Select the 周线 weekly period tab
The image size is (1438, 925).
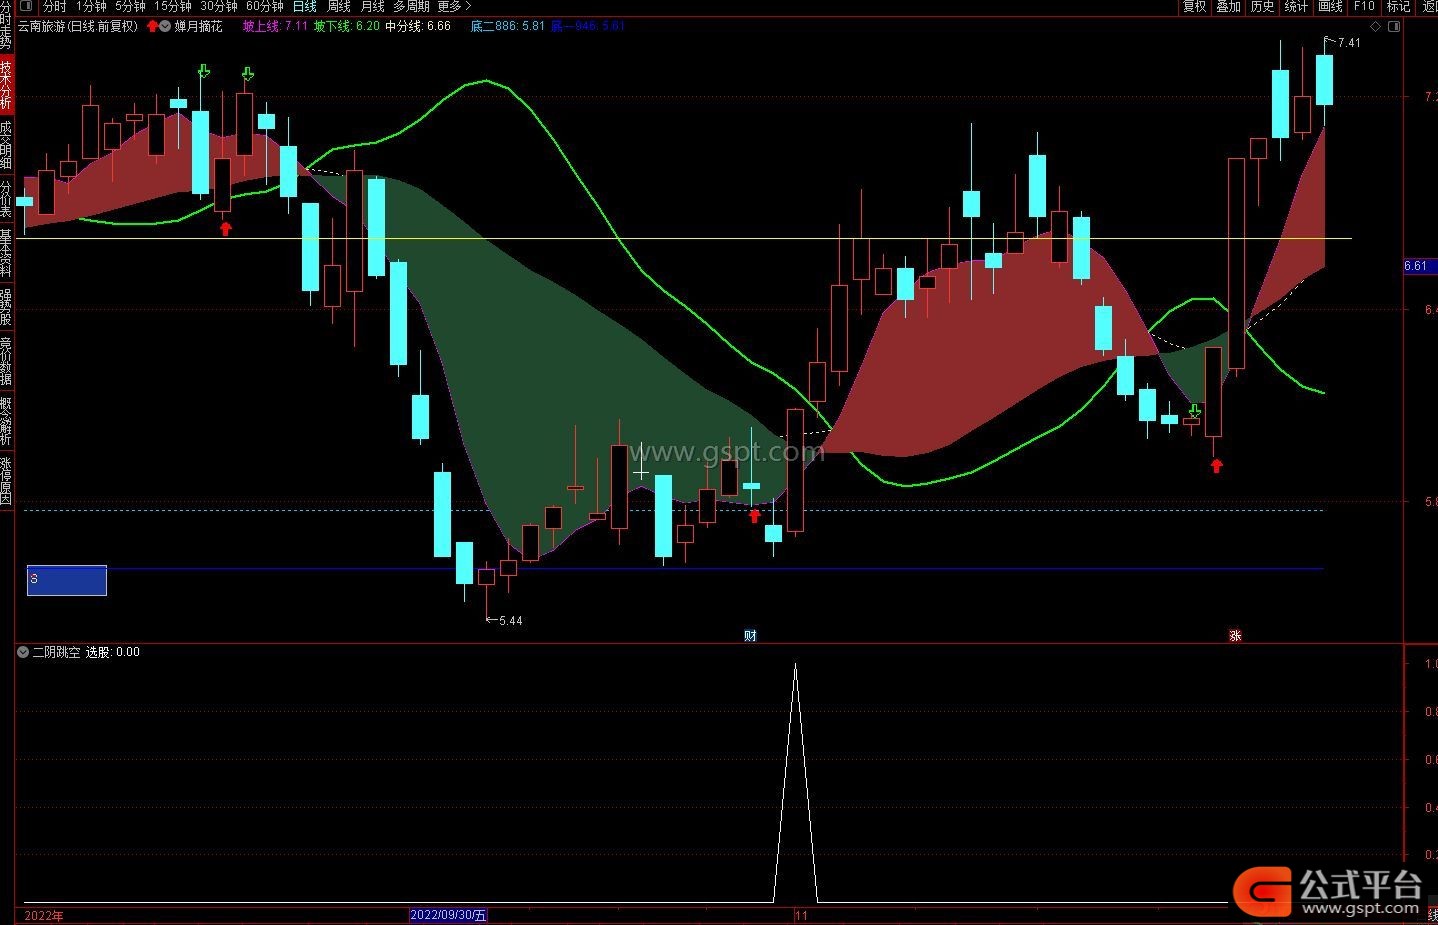point(339,6)
